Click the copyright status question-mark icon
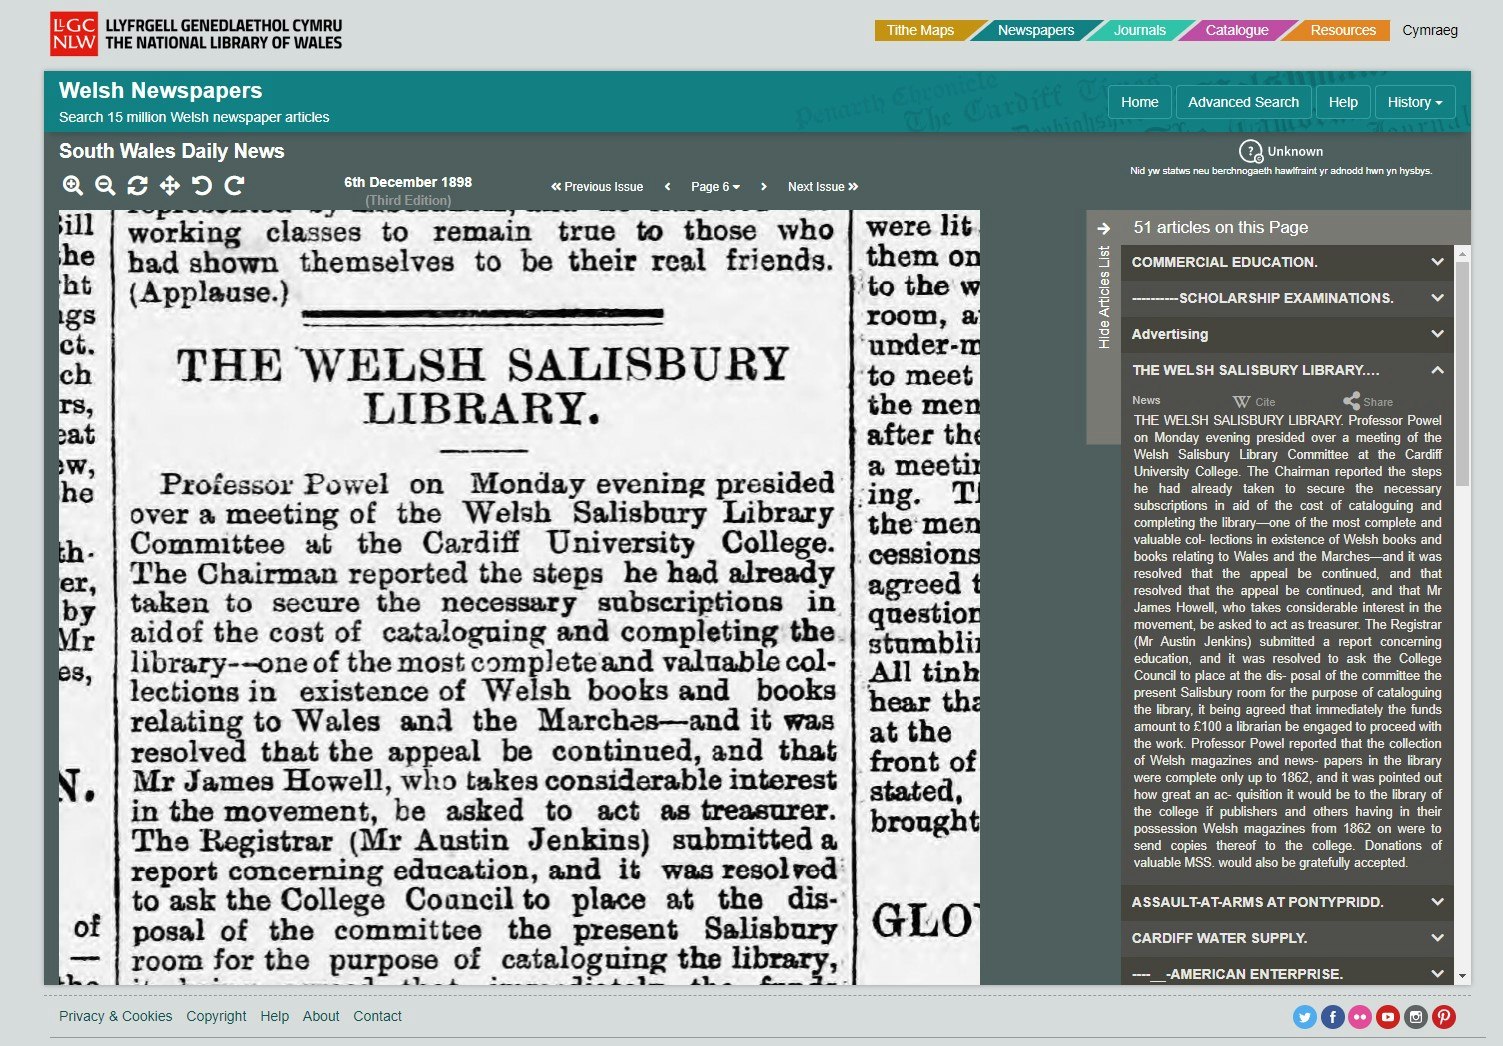This screenshot has width=1503, height=1046. point(1251,150)
